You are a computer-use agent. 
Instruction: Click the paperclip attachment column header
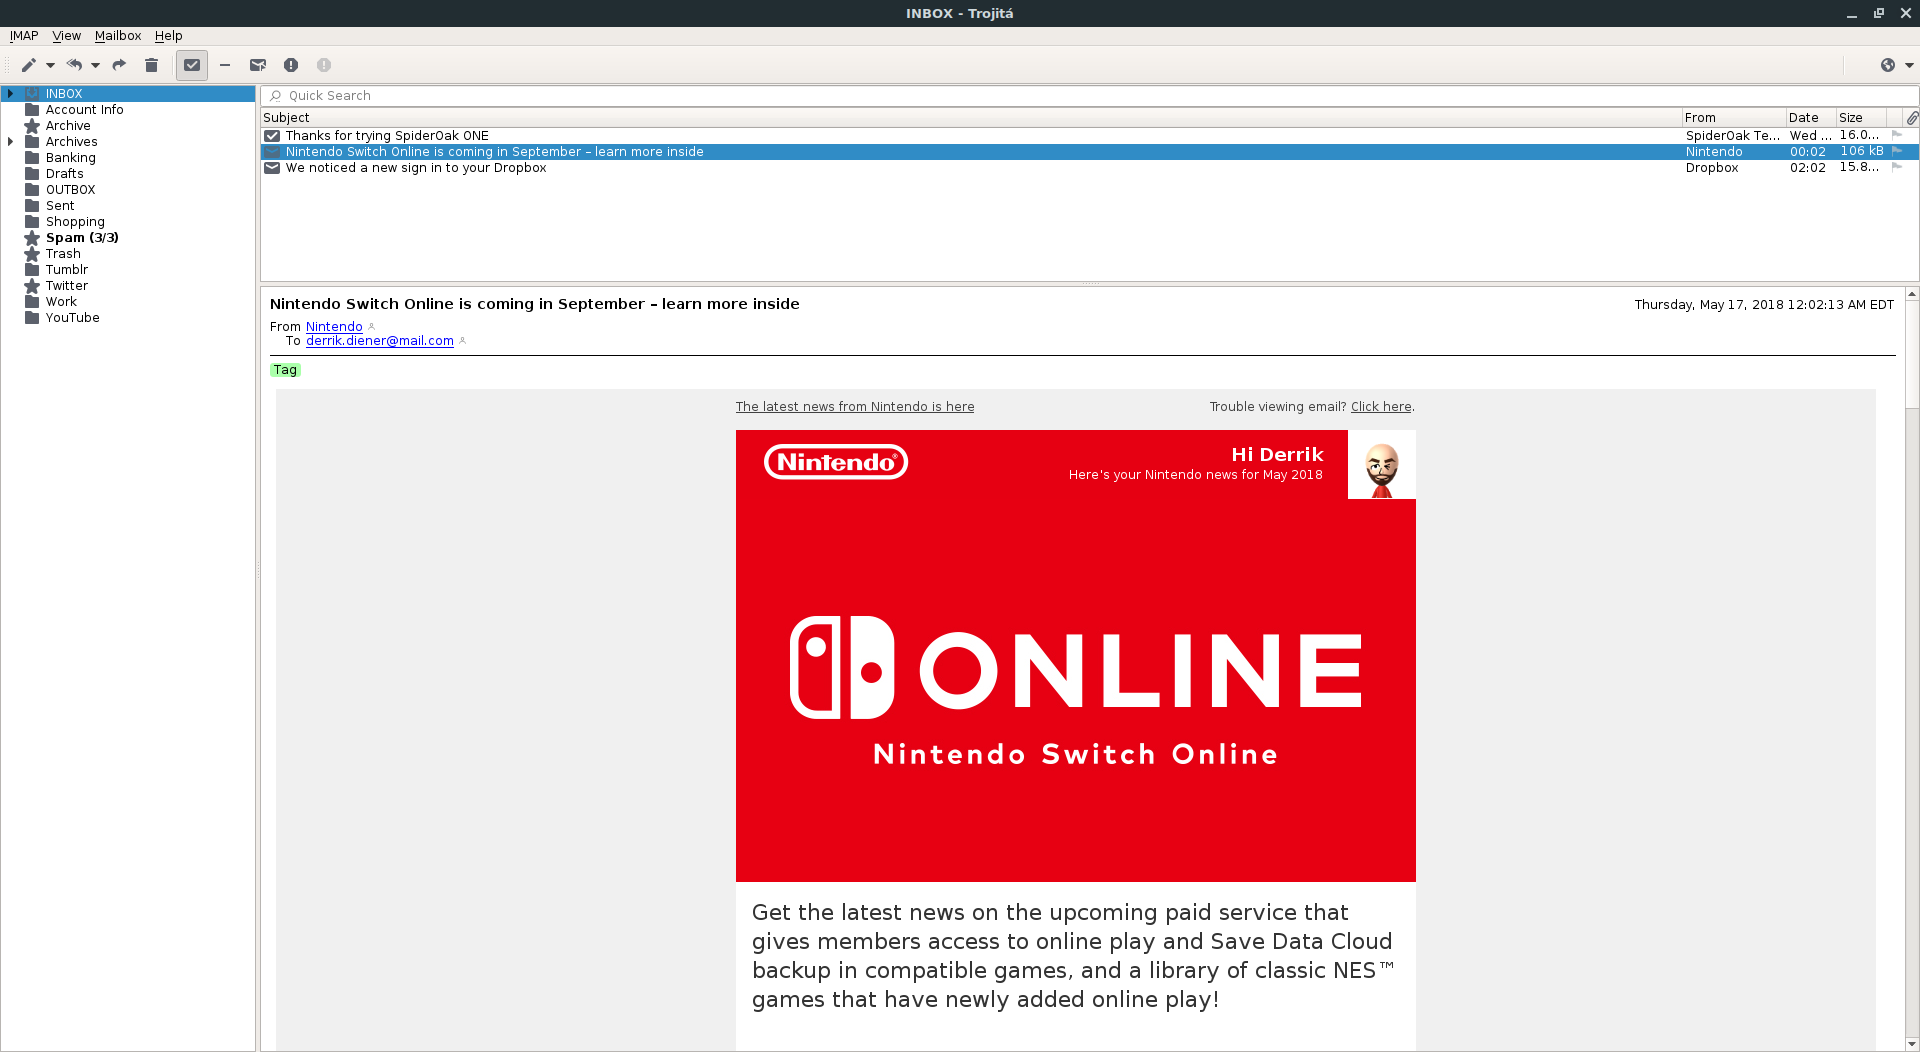pyautogui.click(x=1911, y=118)
